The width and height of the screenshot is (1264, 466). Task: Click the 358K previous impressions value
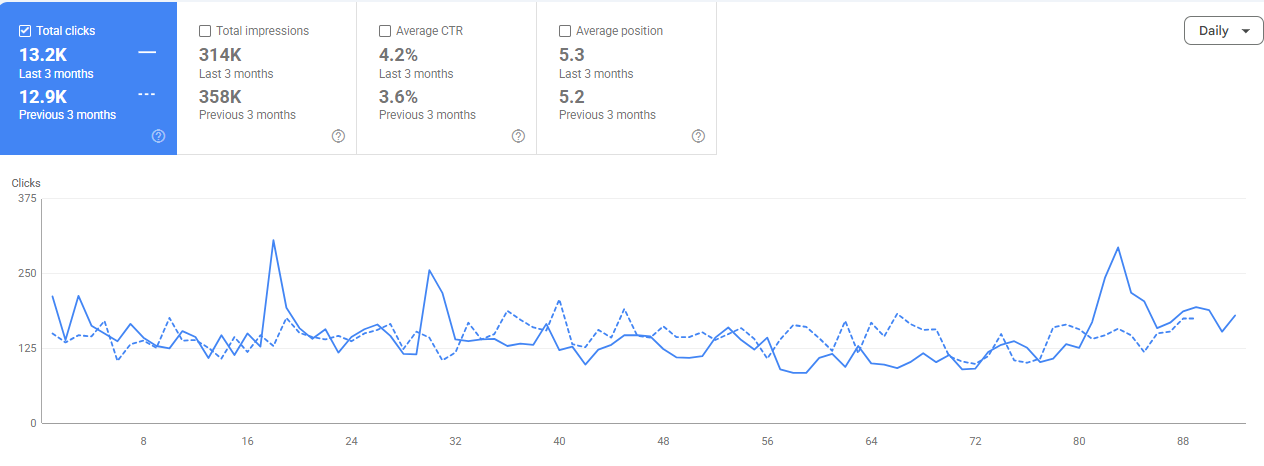(x=220, y=97)
